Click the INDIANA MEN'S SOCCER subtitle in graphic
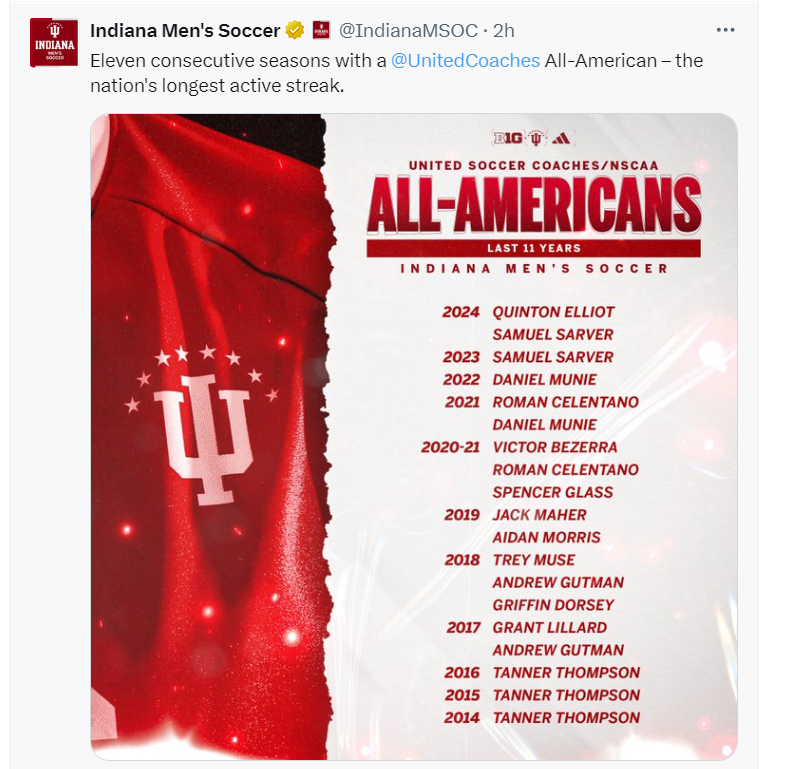 click(533, 269)
